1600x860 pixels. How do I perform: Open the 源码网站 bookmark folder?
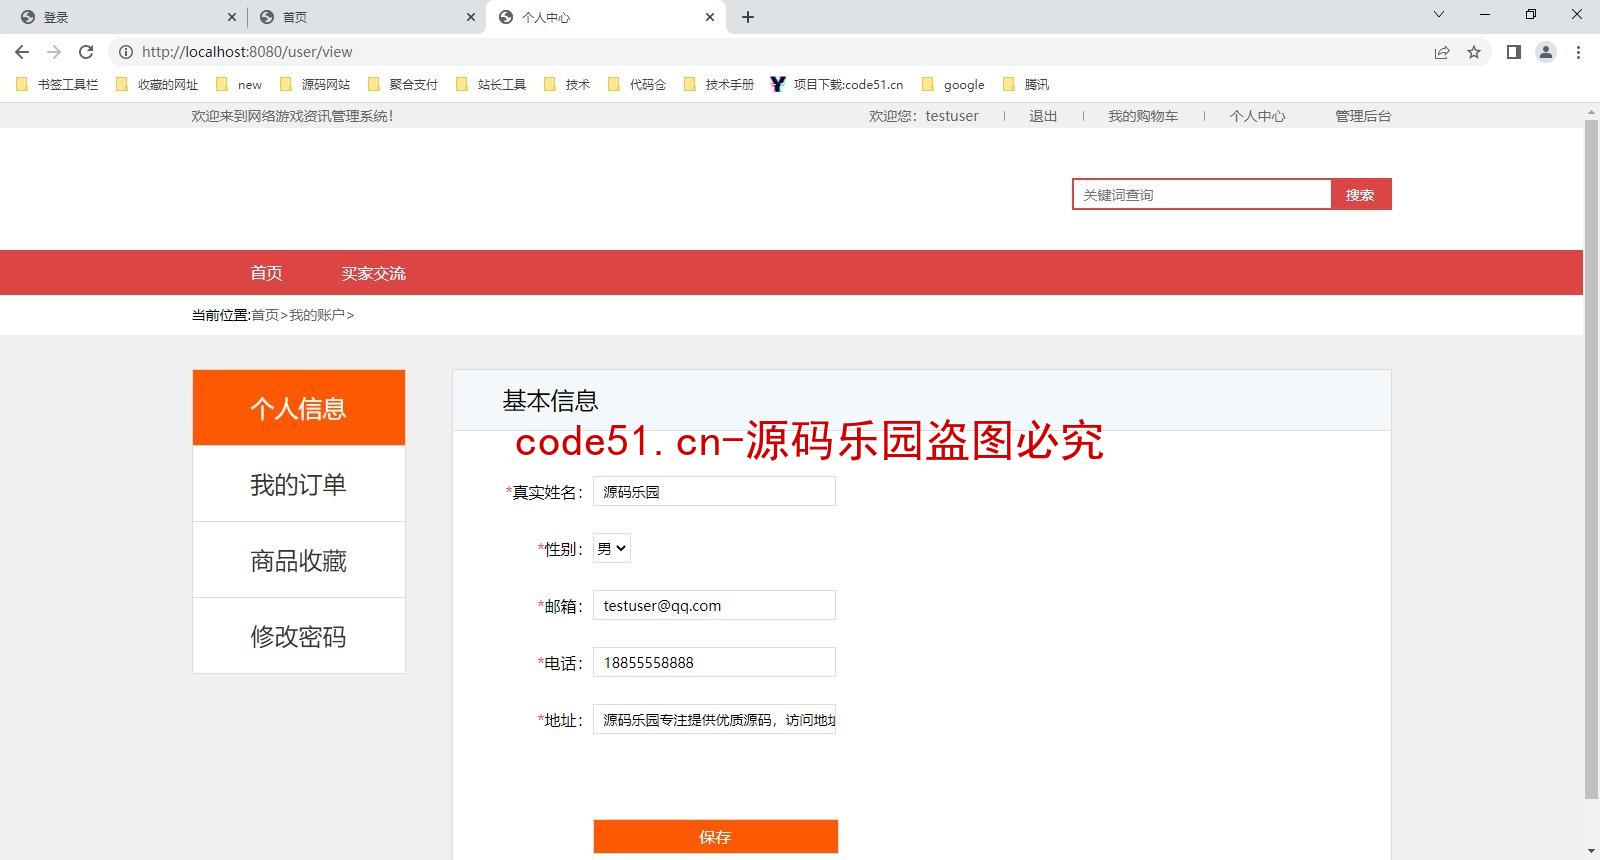[315, 85]
